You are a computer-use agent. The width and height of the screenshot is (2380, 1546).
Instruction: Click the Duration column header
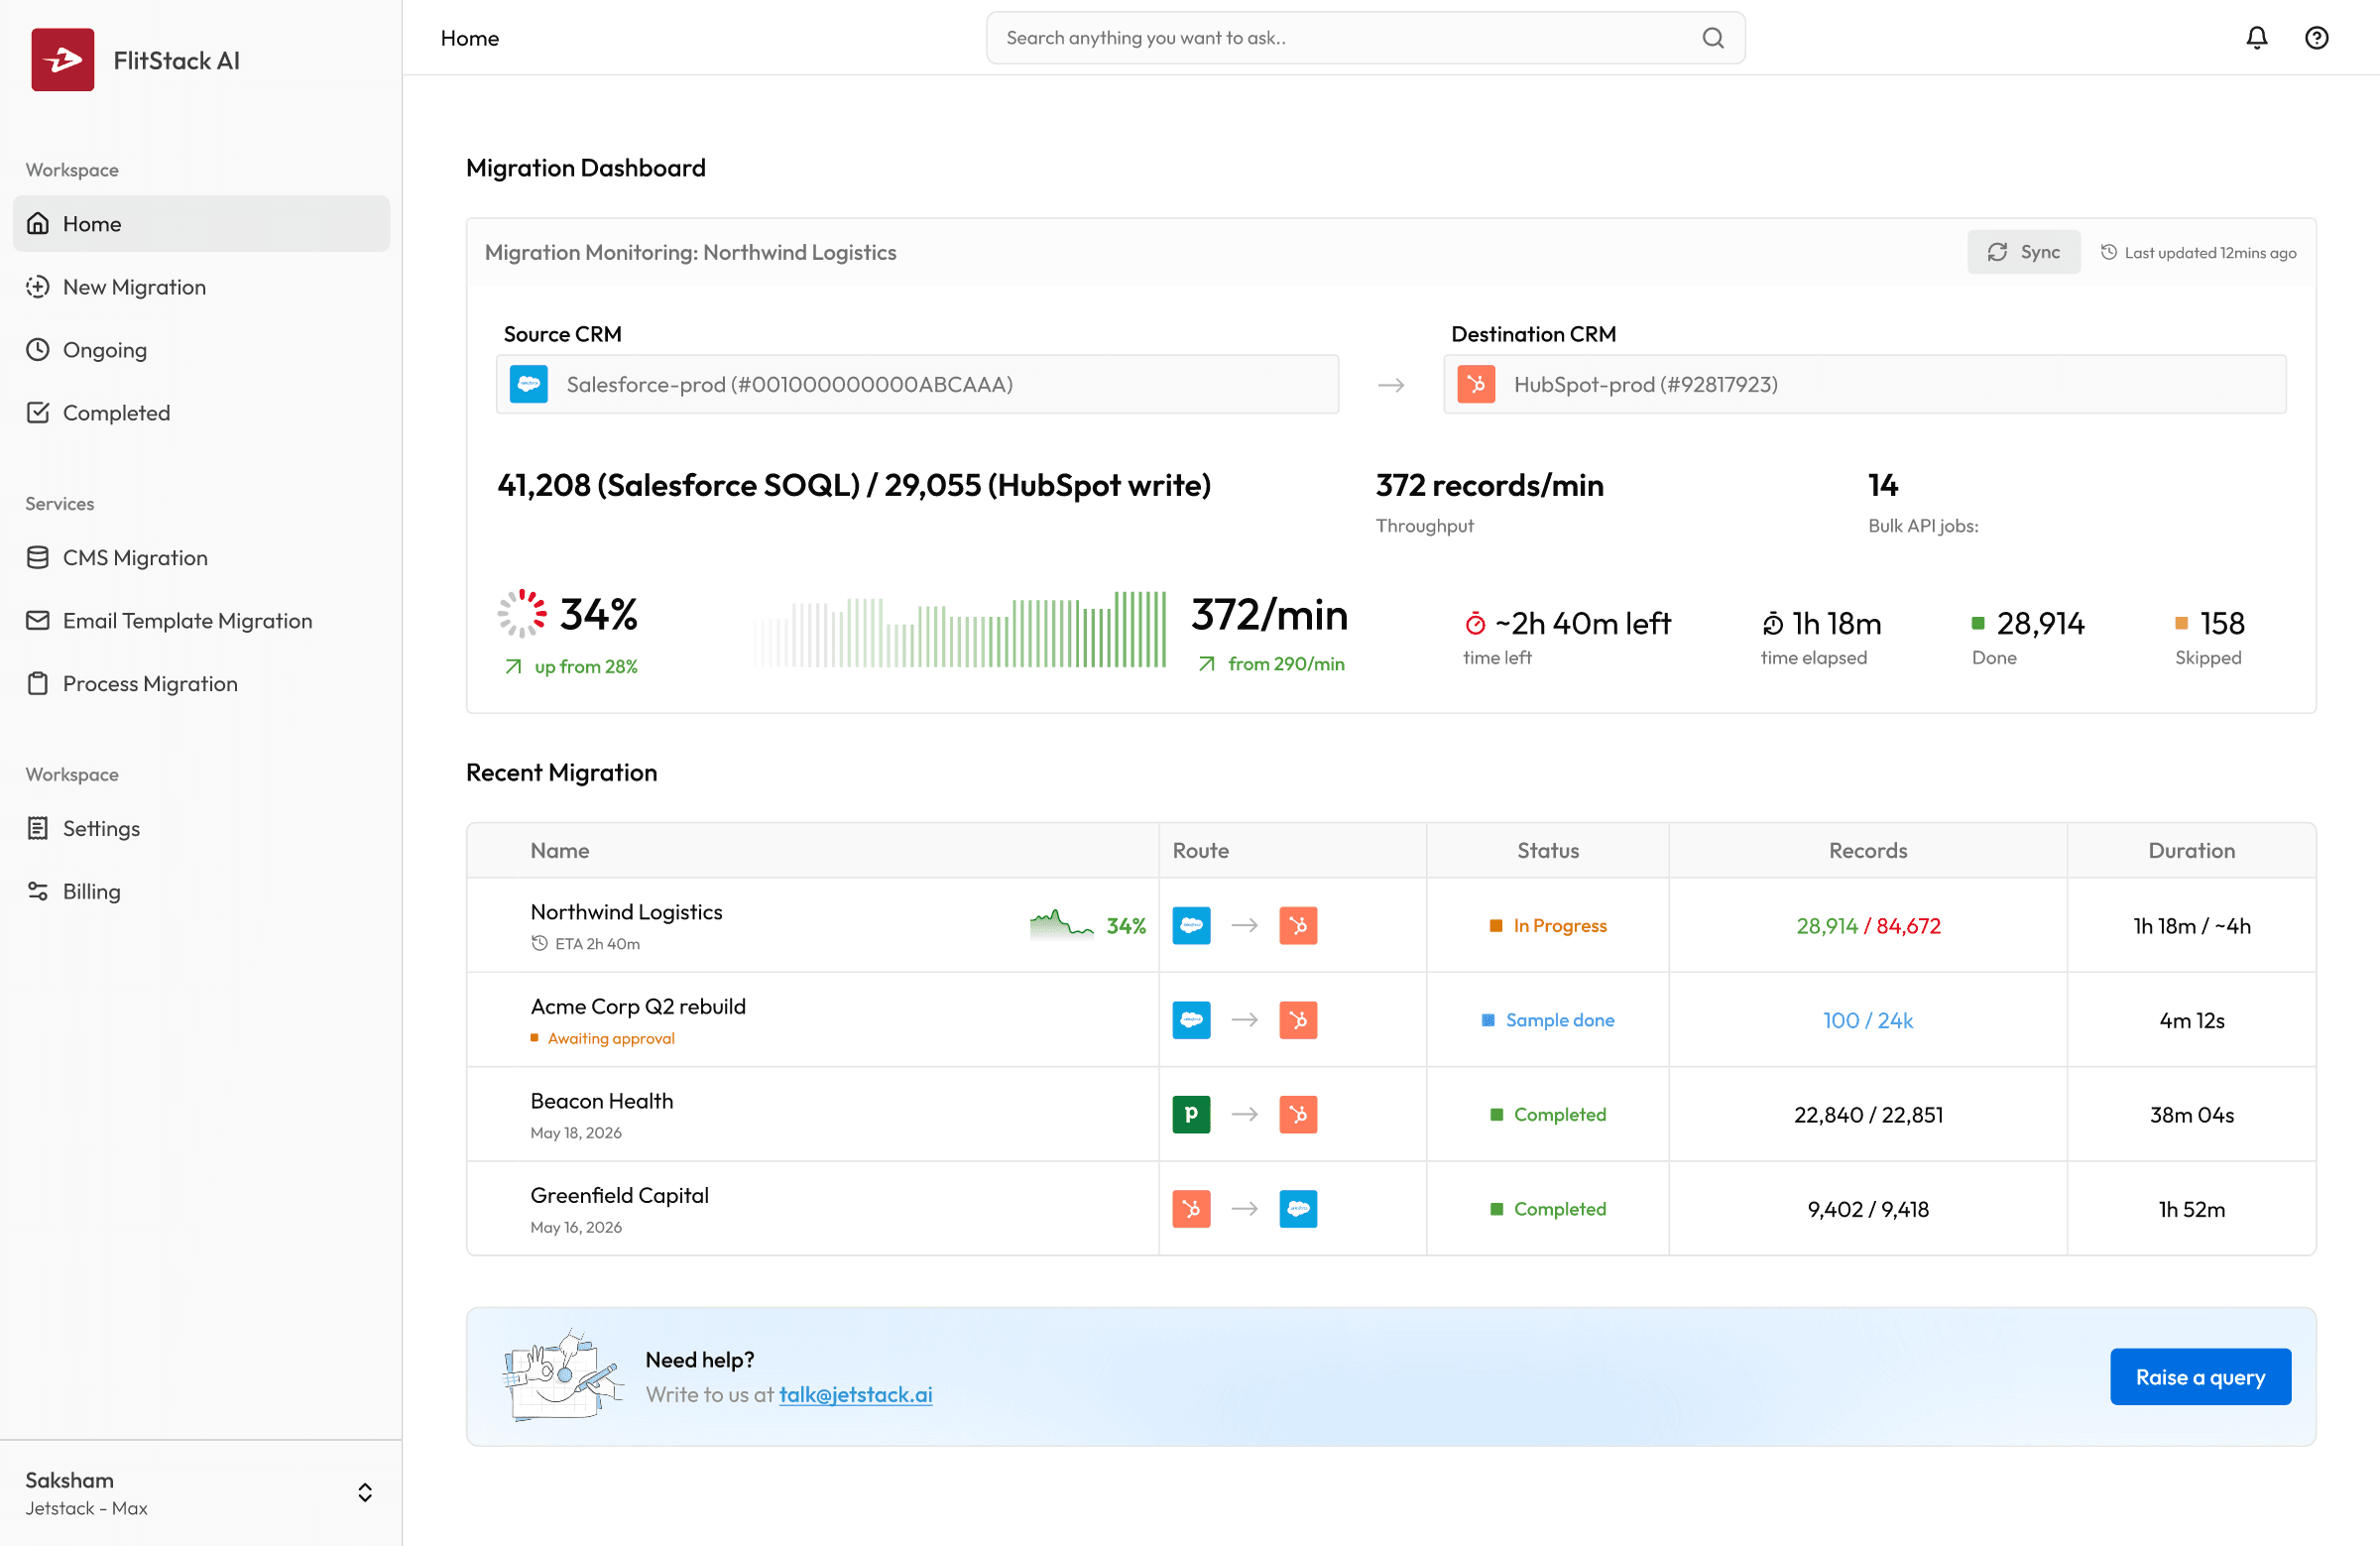tap(2190, 851)
